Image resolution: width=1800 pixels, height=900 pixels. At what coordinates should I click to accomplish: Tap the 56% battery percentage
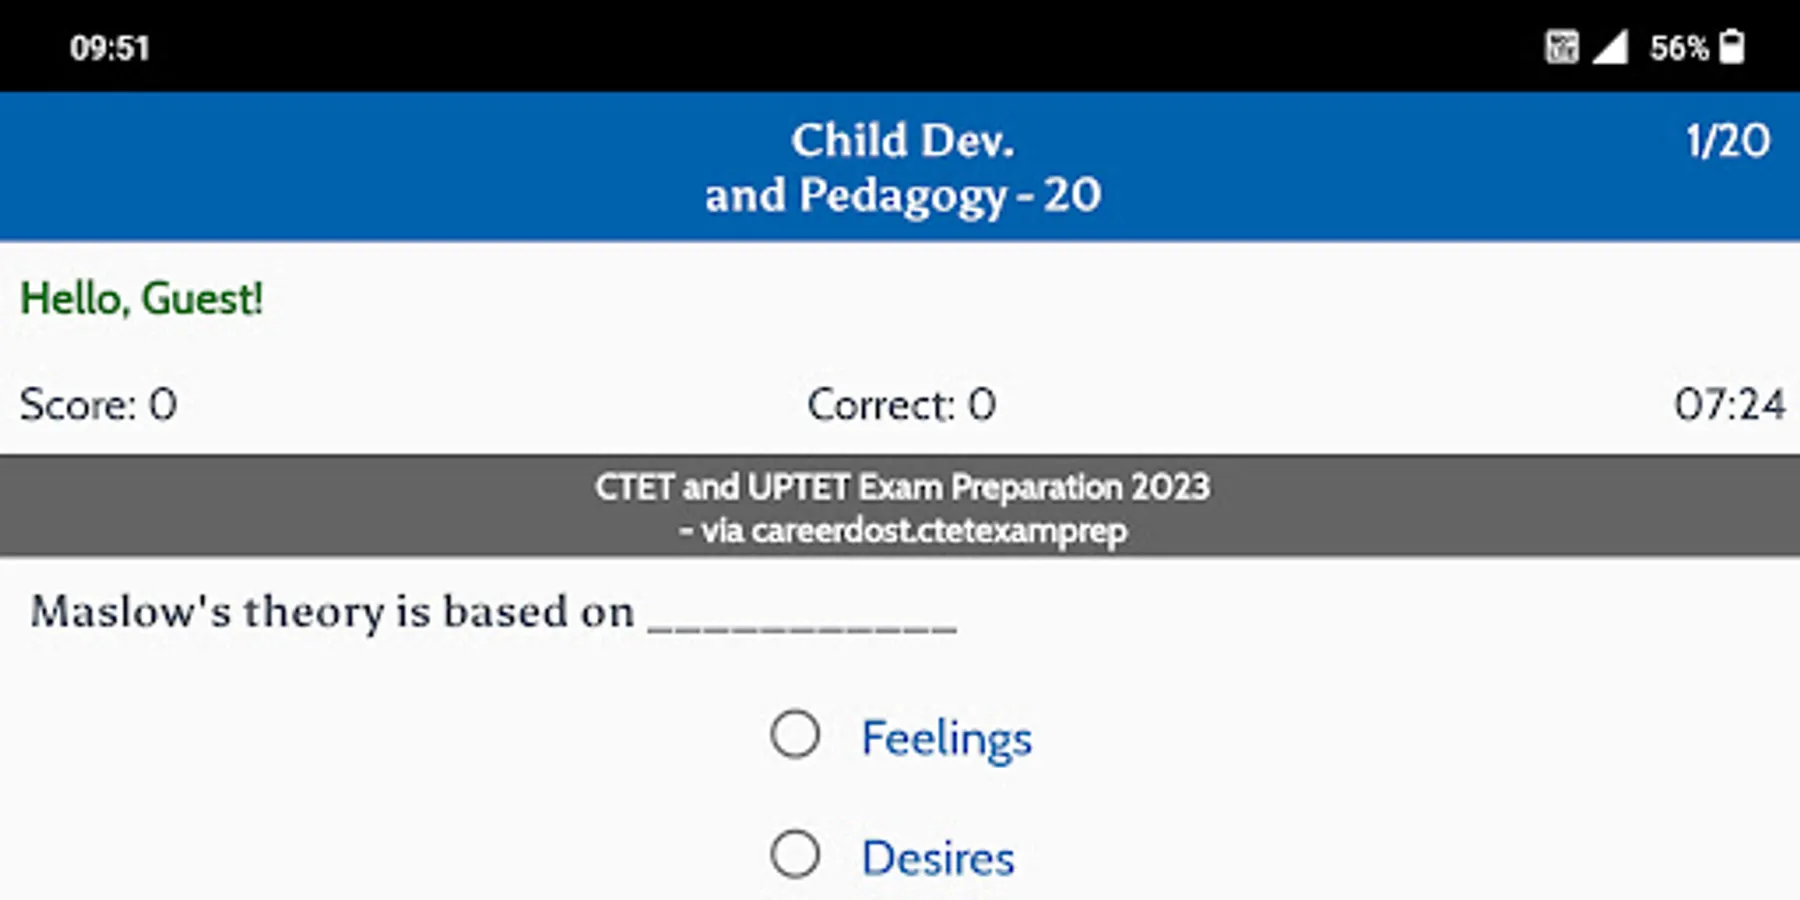click(x=1678, y=48)
